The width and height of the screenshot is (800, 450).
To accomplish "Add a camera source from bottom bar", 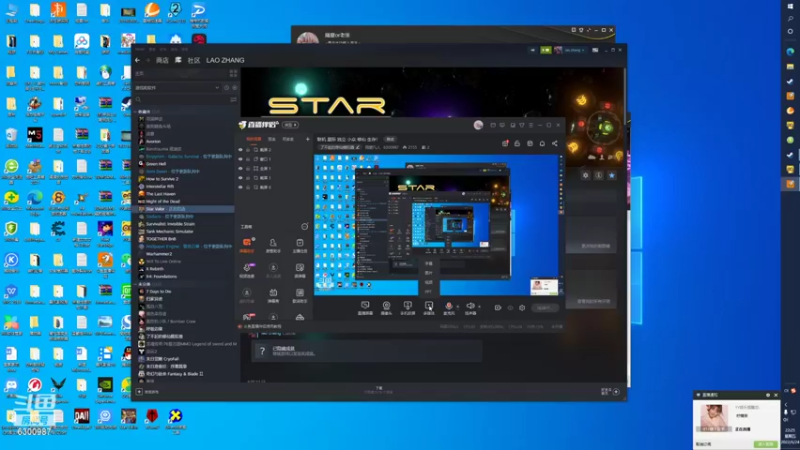I will click(x=386, y=308).
